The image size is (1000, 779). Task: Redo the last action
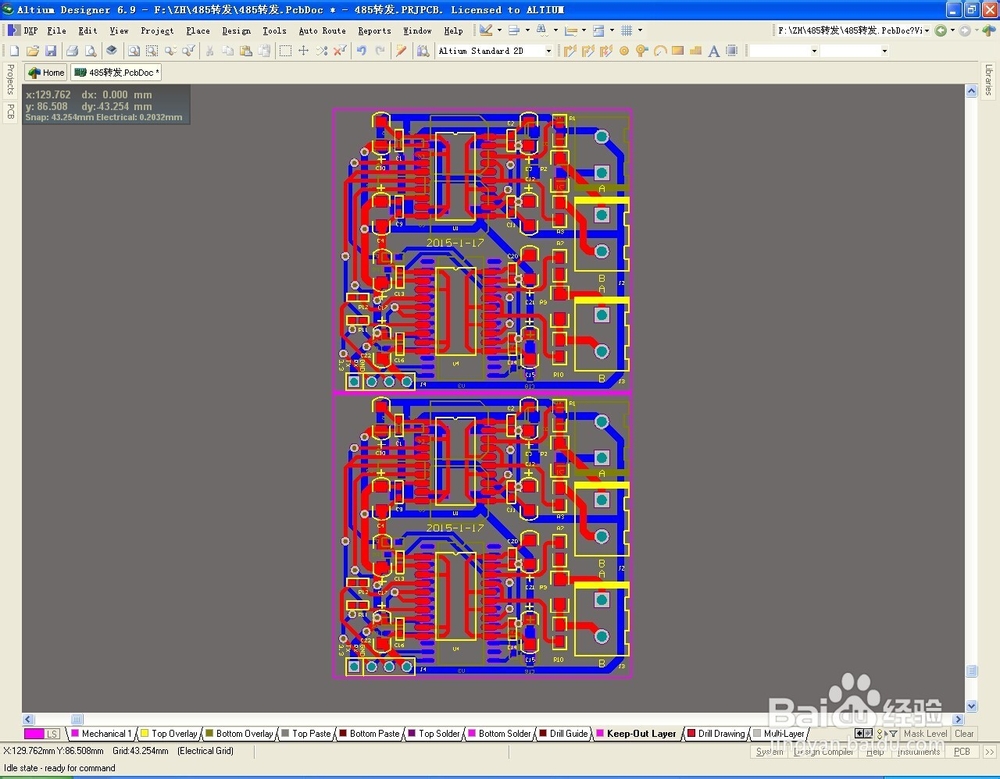pyautogui.click(x=380, y=50)
